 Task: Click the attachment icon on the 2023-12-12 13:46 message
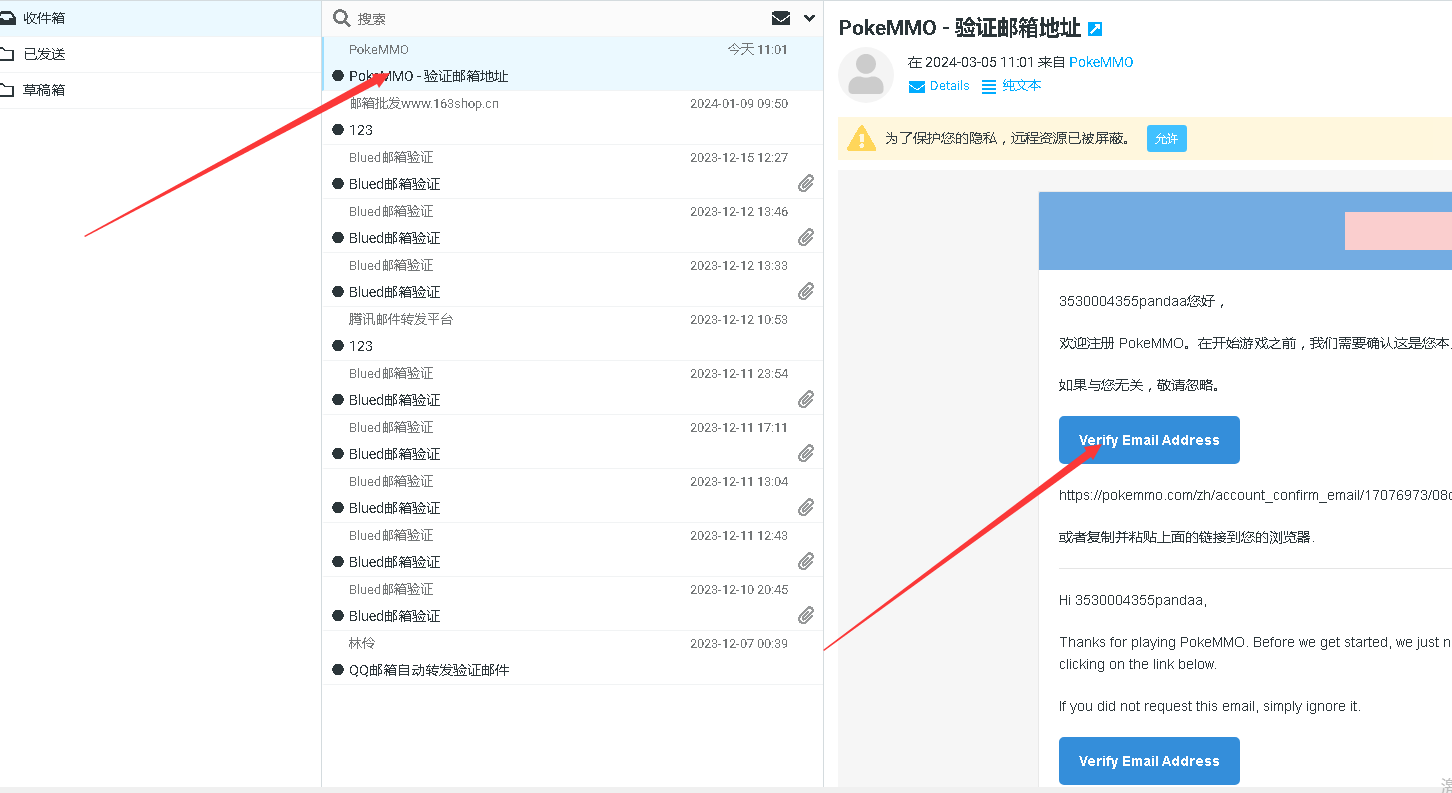click(x=806, y=237)
